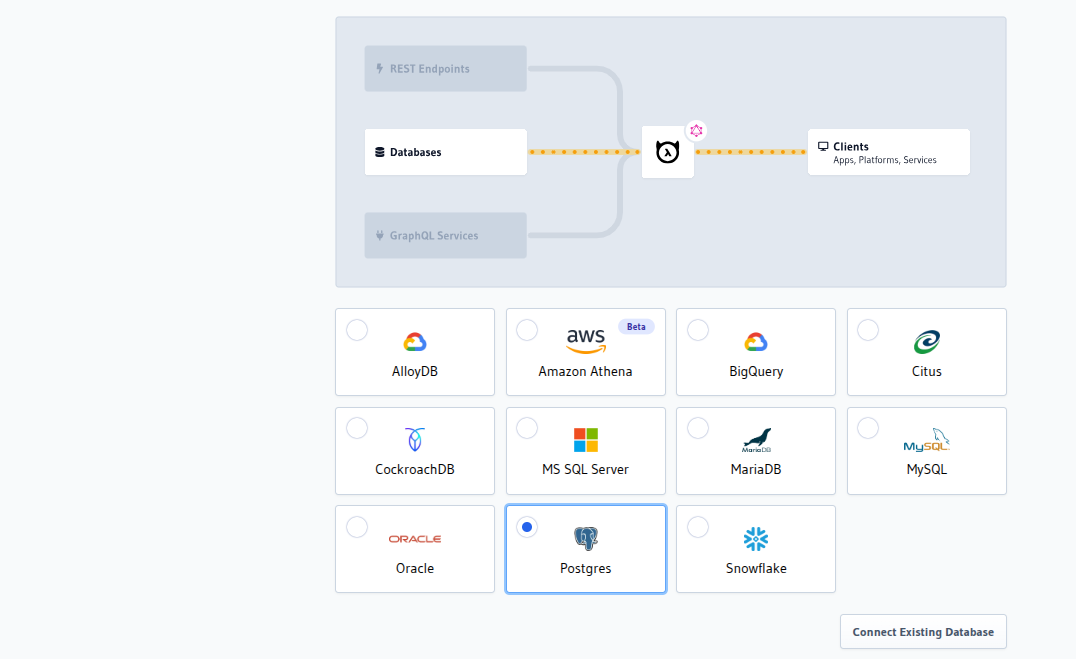Select the Oracle radio button
Viewport: 1076px width, 659px height.
(x=357, y=527)
